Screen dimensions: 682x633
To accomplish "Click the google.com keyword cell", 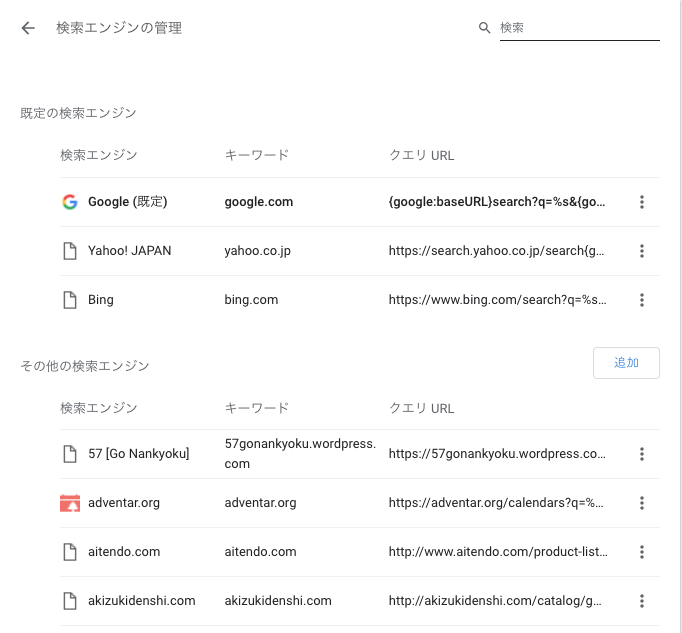I will point(259,202).
